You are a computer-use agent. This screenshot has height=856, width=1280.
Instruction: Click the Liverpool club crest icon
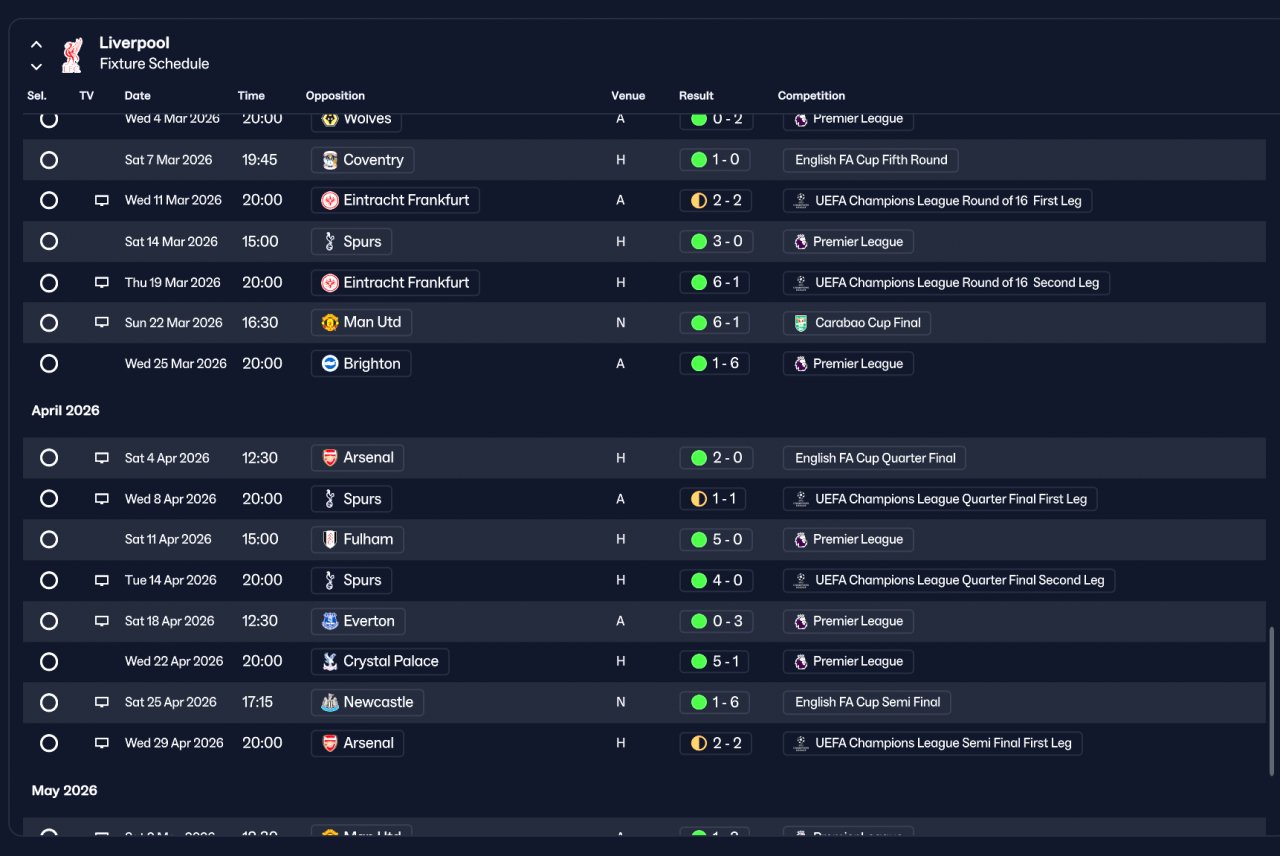click(72, 55)
